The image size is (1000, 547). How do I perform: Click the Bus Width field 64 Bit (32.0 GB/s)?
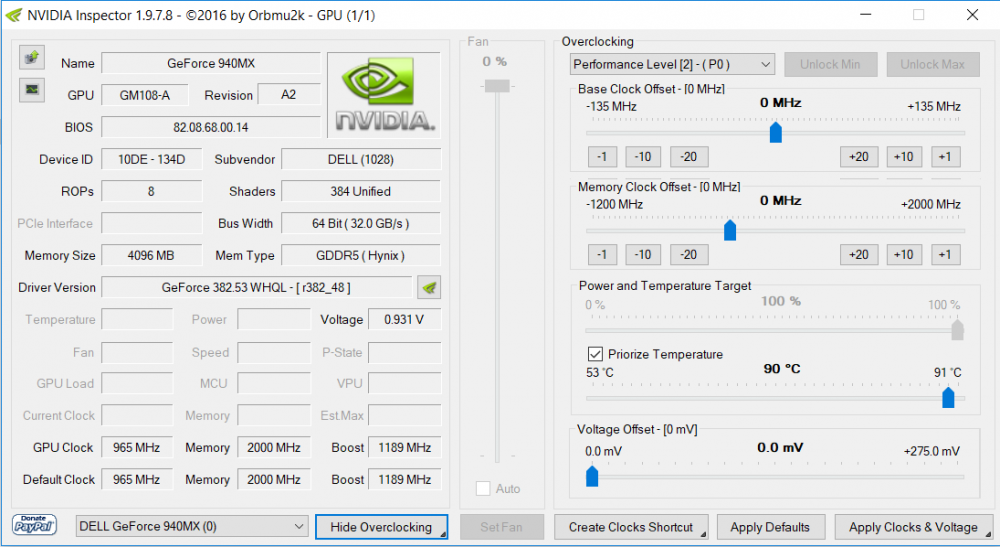click(361, 224)
